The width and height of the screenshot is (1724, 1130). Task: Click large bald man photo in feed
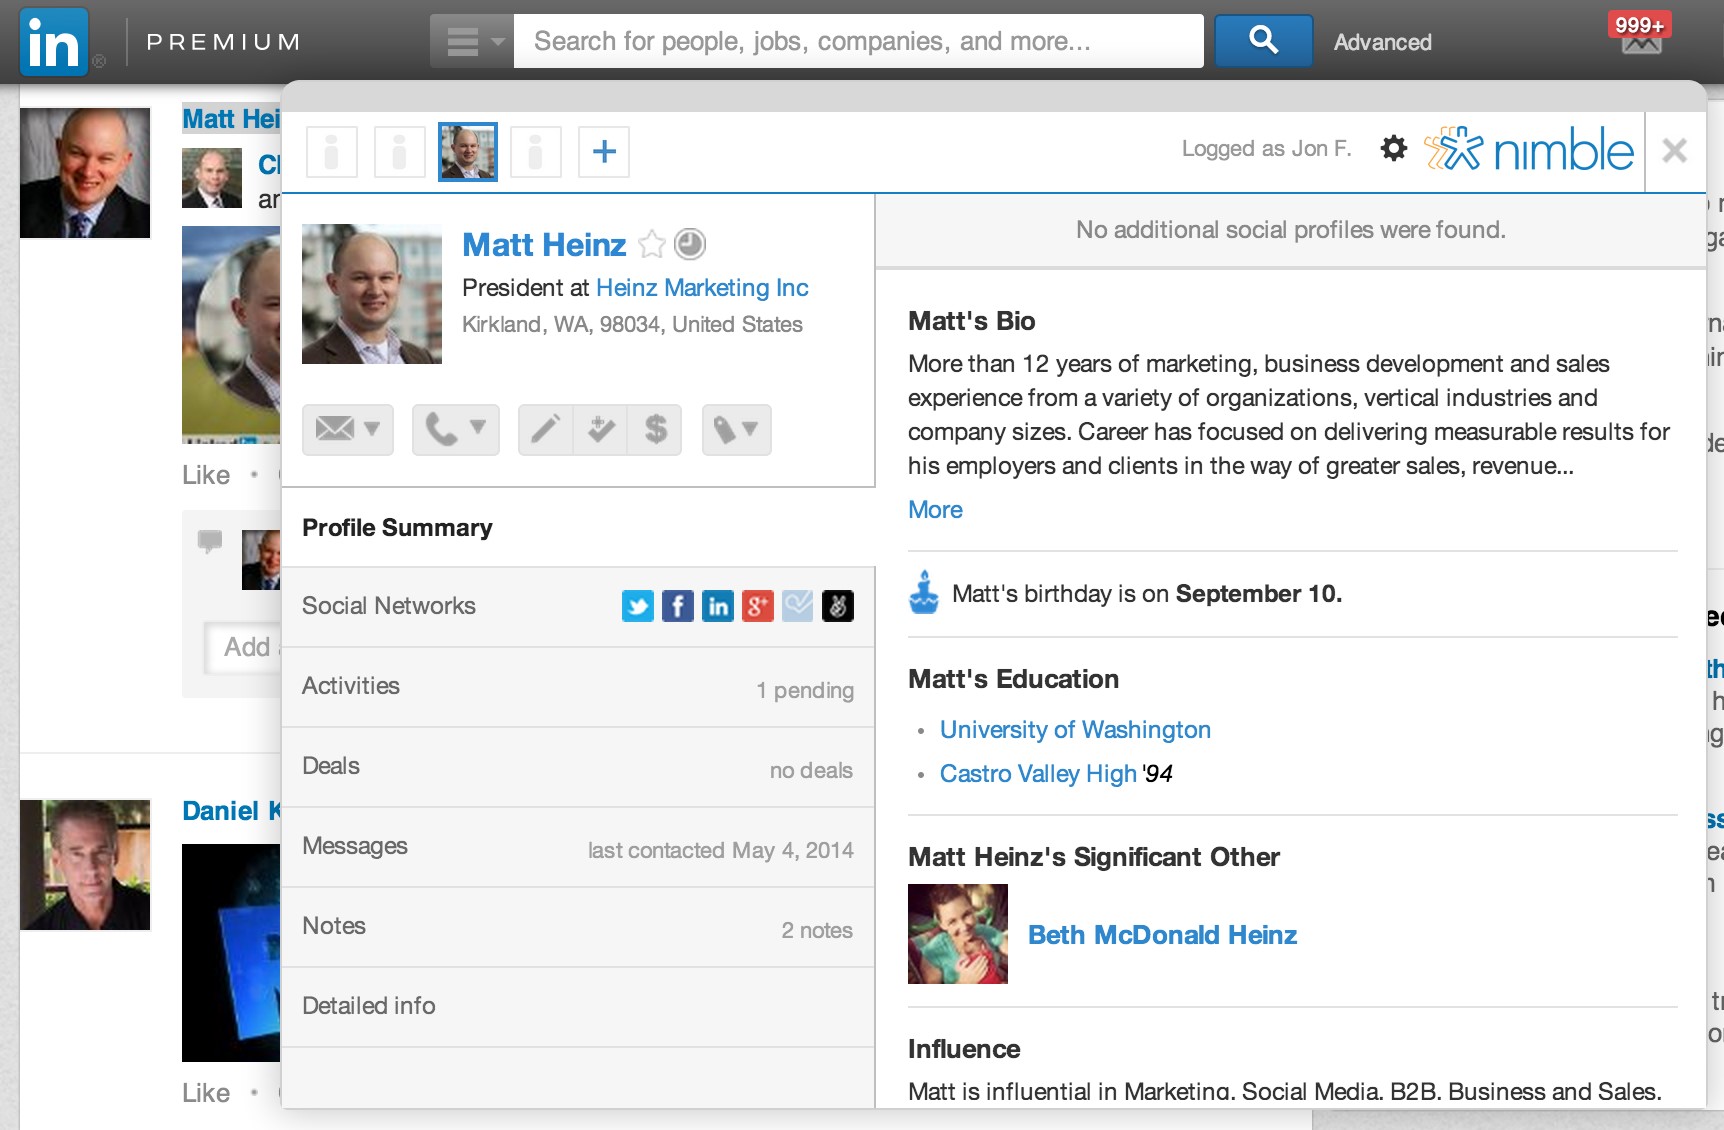(85, 173)
